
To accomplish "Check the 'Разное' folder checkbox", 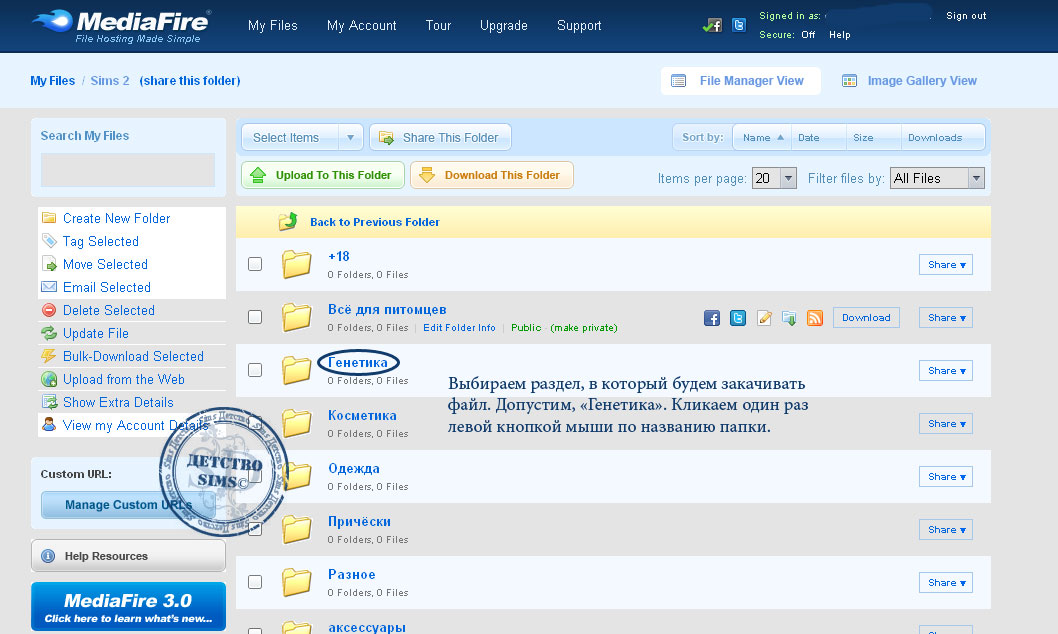I will 255,581.
